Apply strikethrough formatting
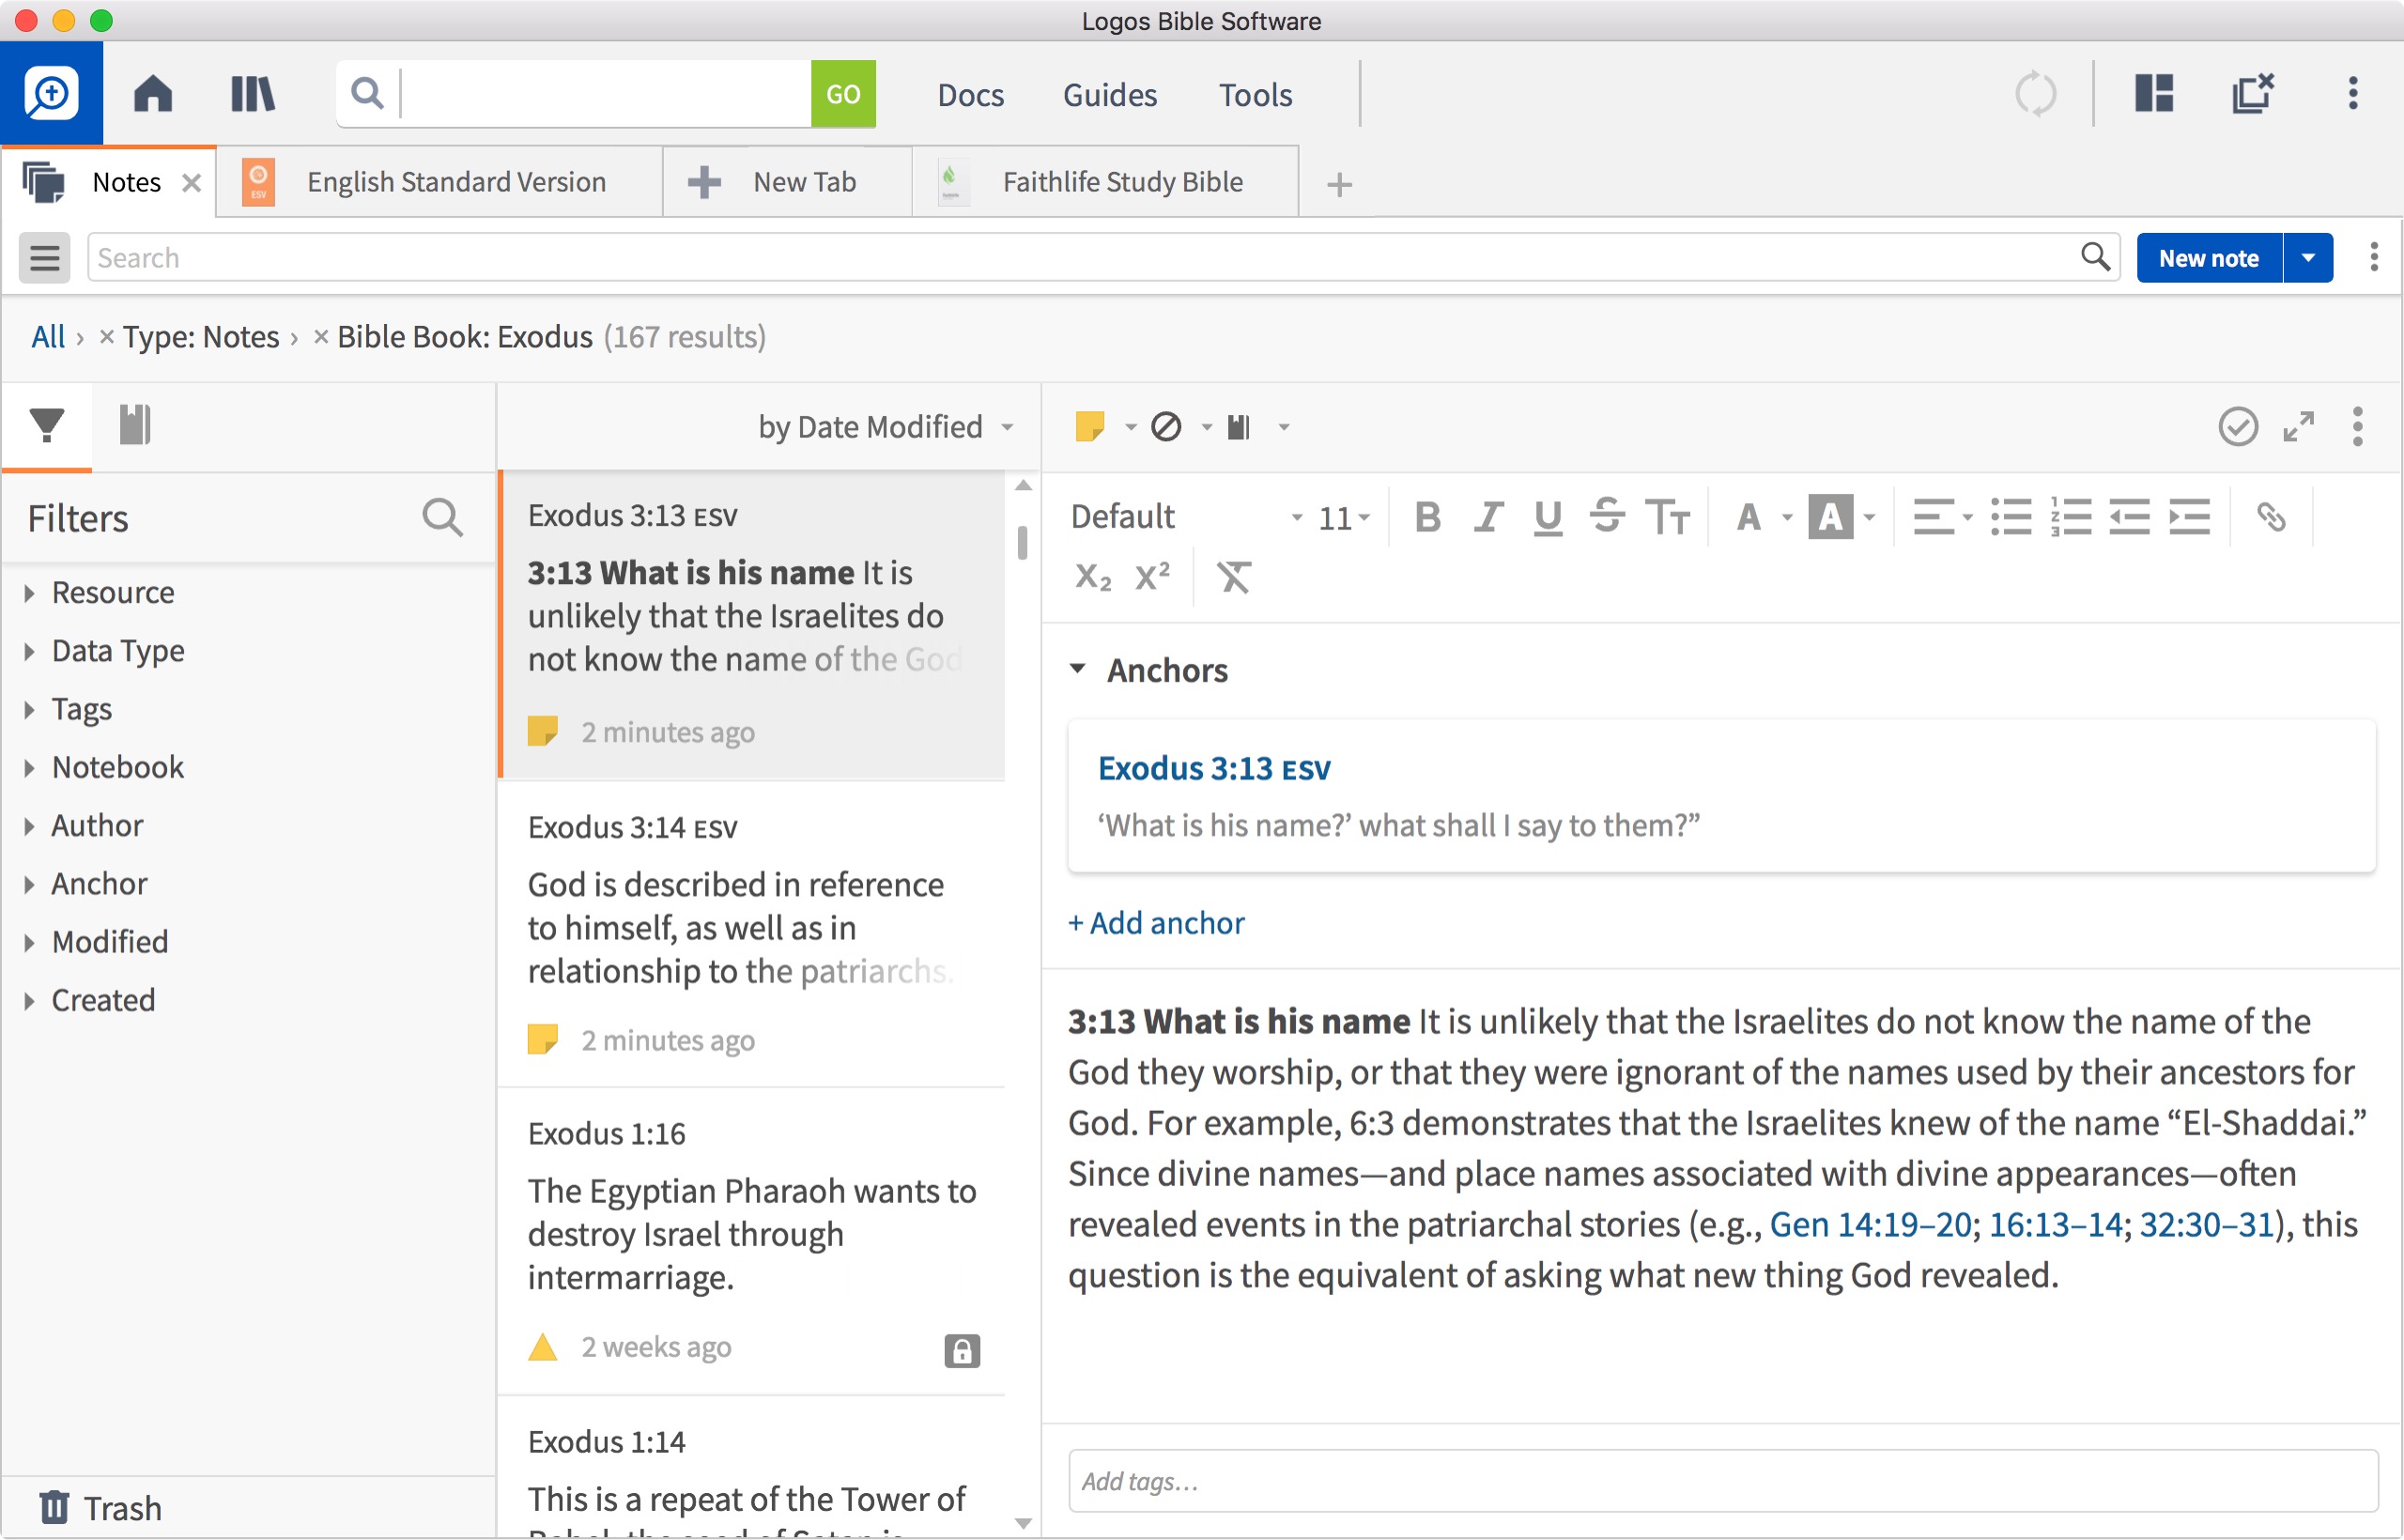The image size is (2404, 1540). click(1607, 517)
